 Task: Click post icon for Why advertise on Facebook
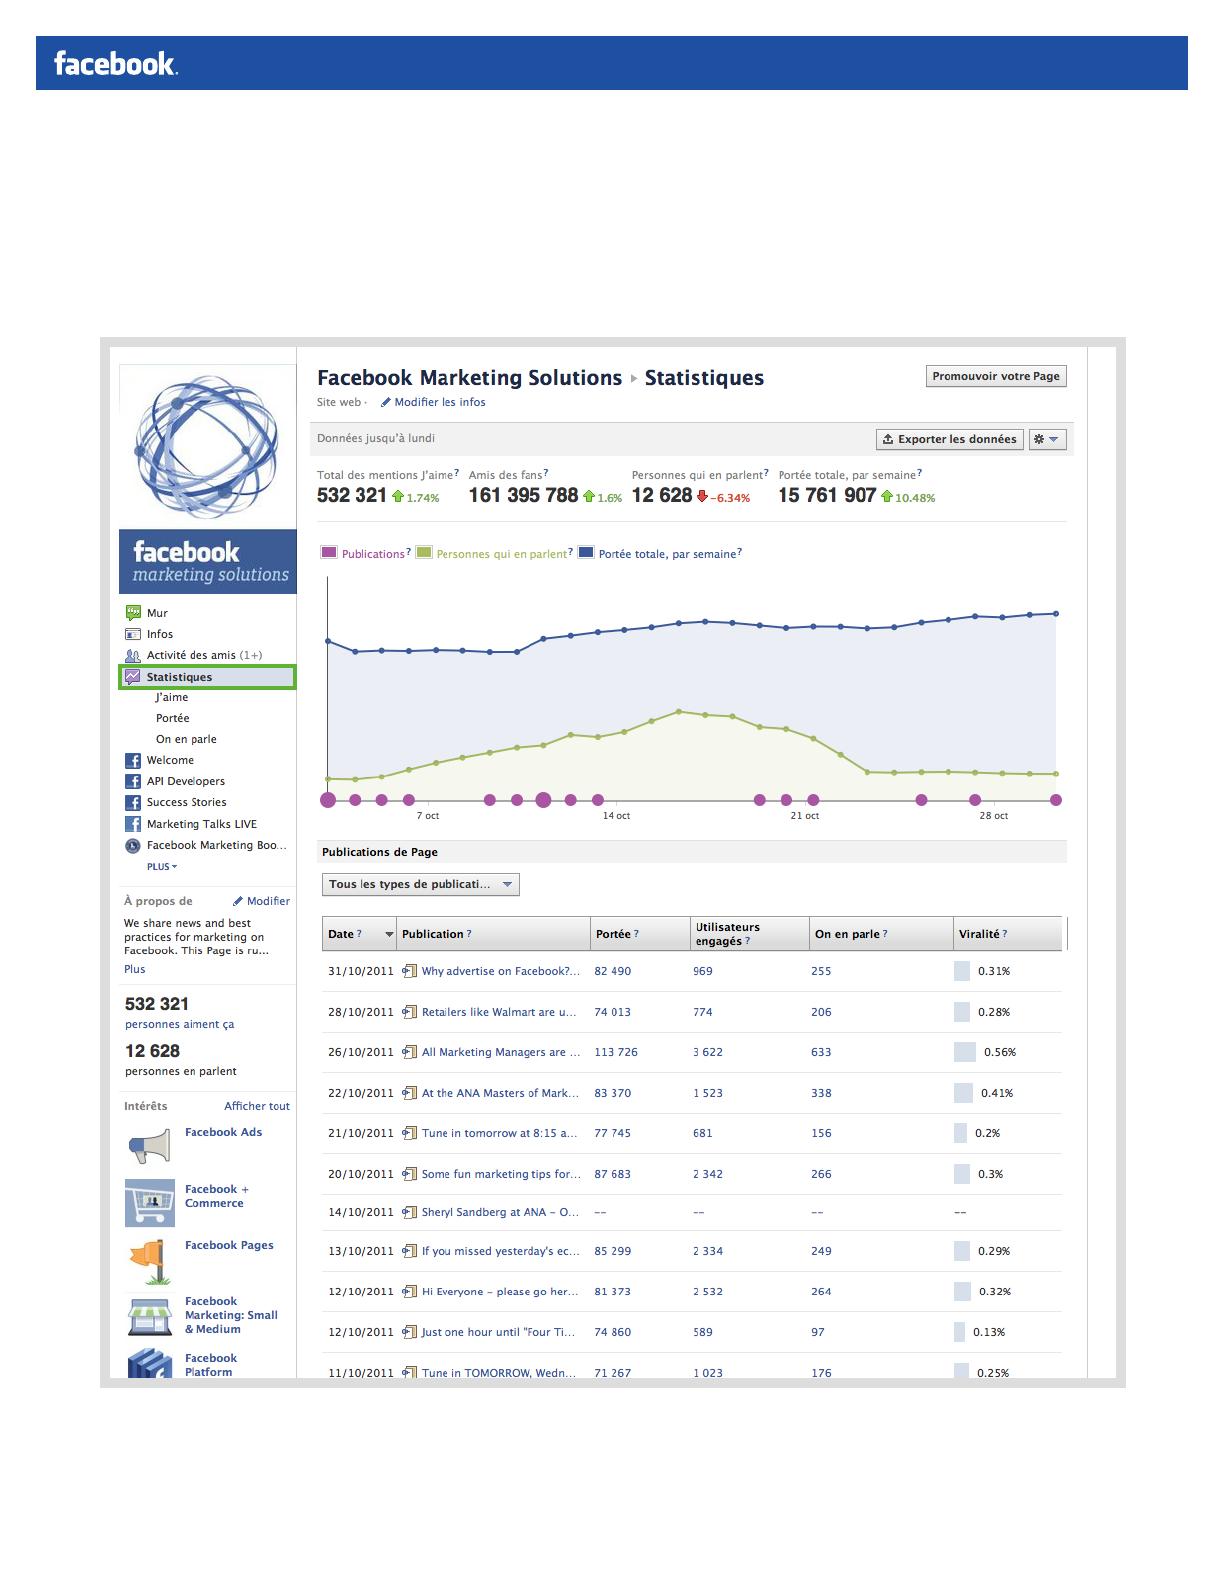coord(409,971)
